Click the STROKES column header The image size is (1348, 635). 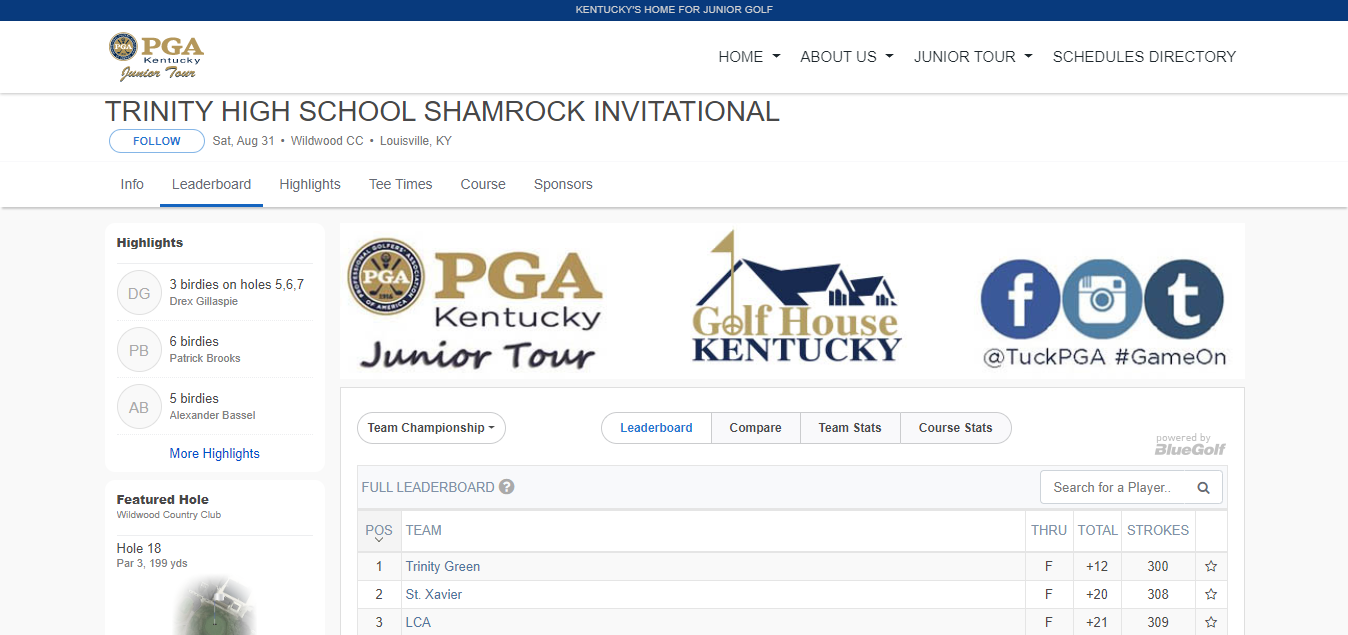1158,530
